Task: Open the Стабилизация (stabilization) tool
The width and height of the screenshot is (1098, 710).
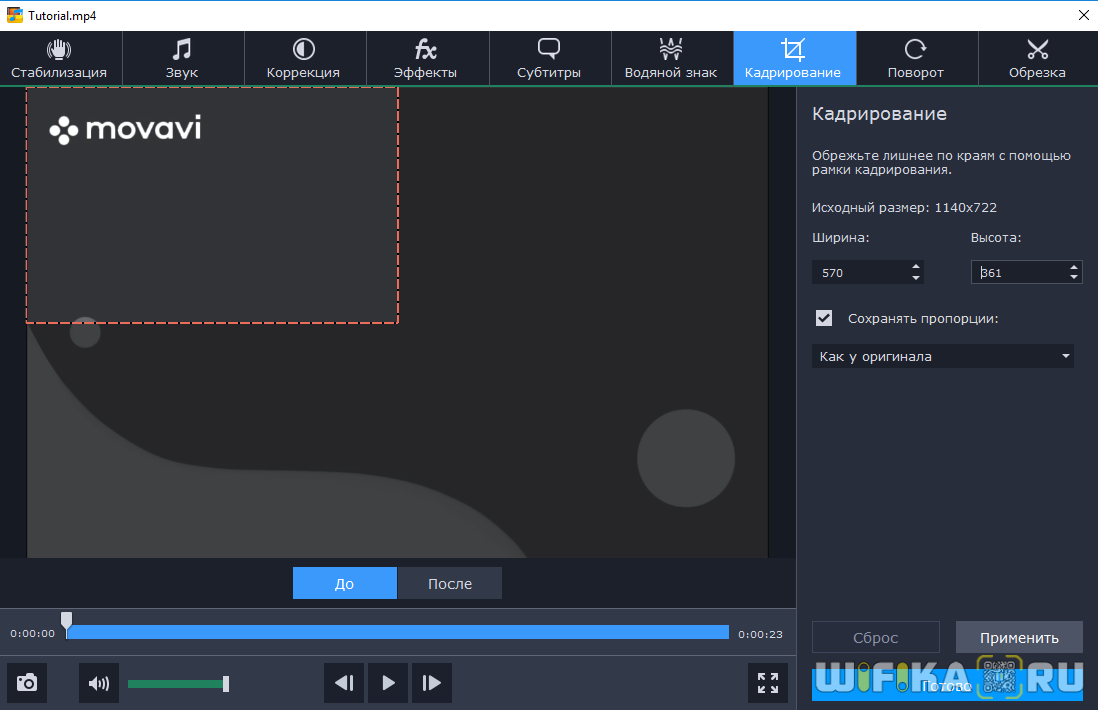Action: coord(60,58)
